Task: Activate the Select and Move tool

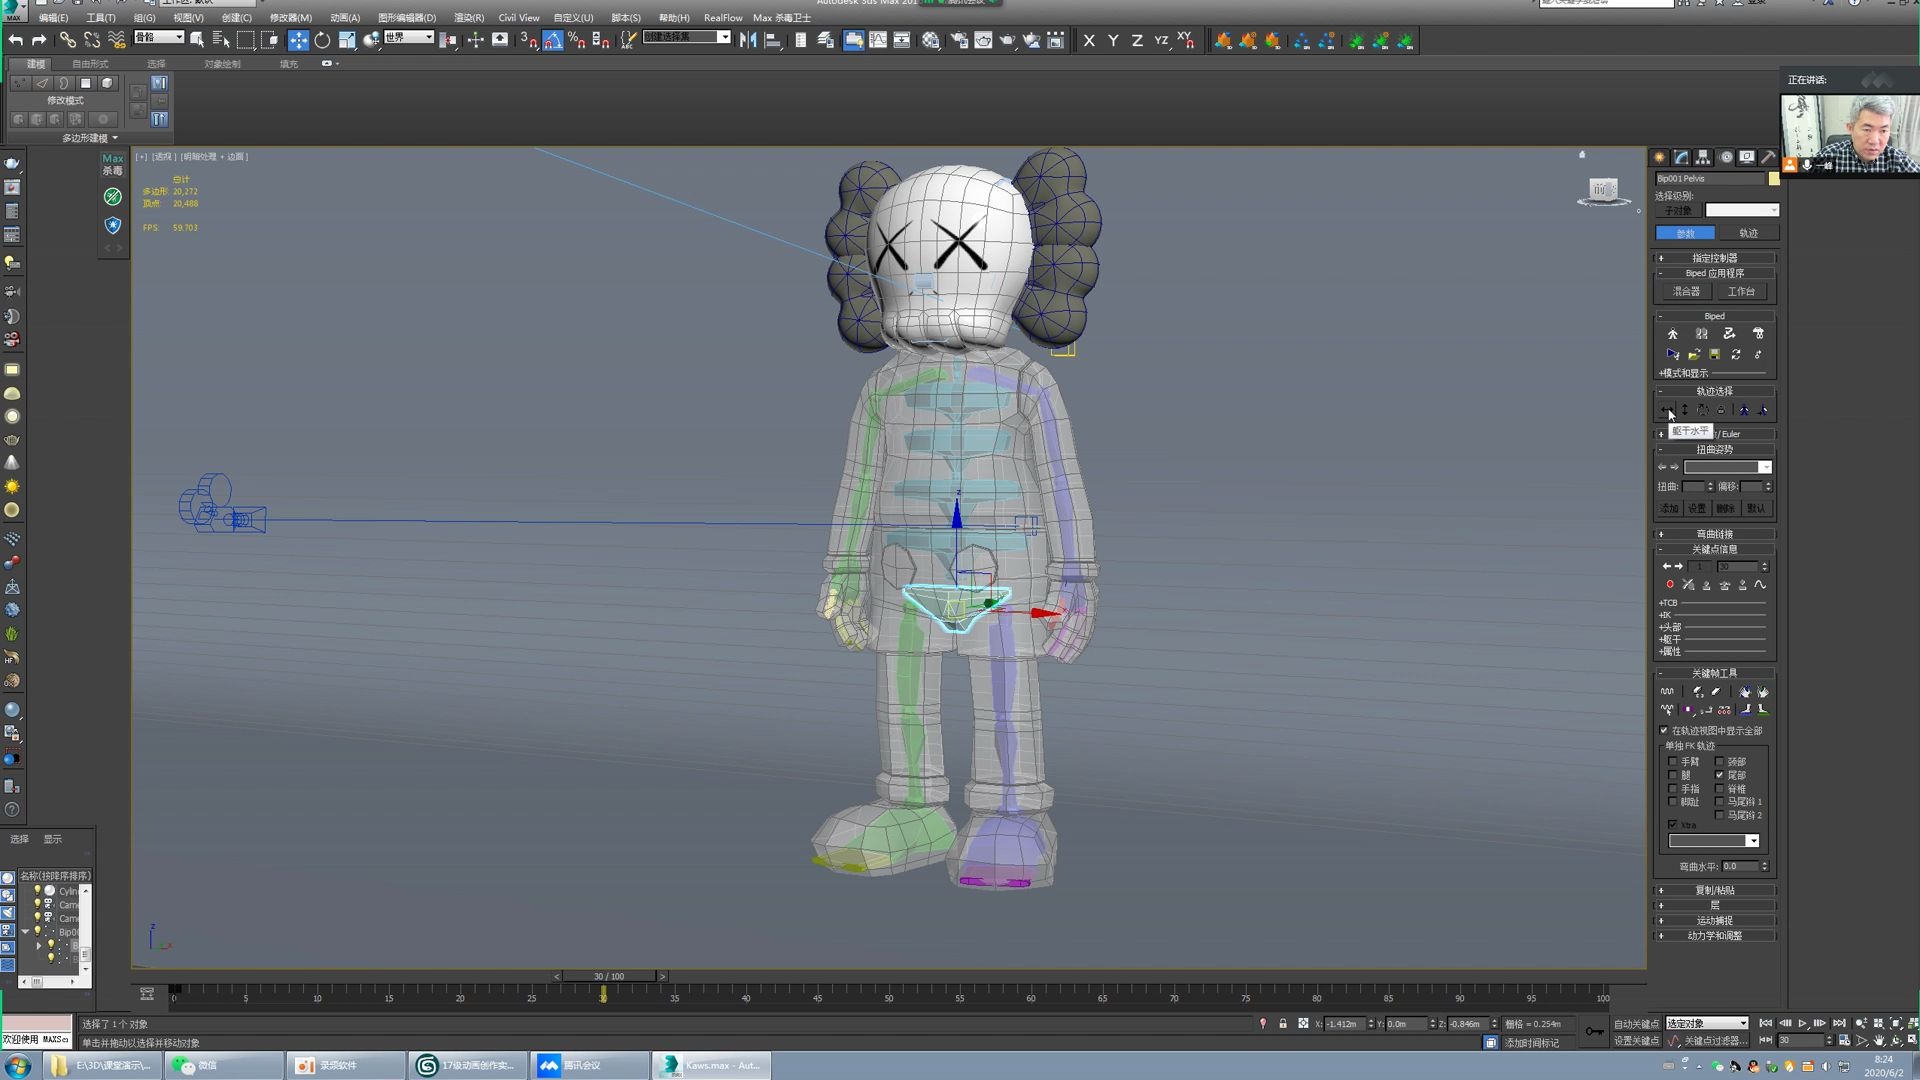Action: click(x=298, y=40)
